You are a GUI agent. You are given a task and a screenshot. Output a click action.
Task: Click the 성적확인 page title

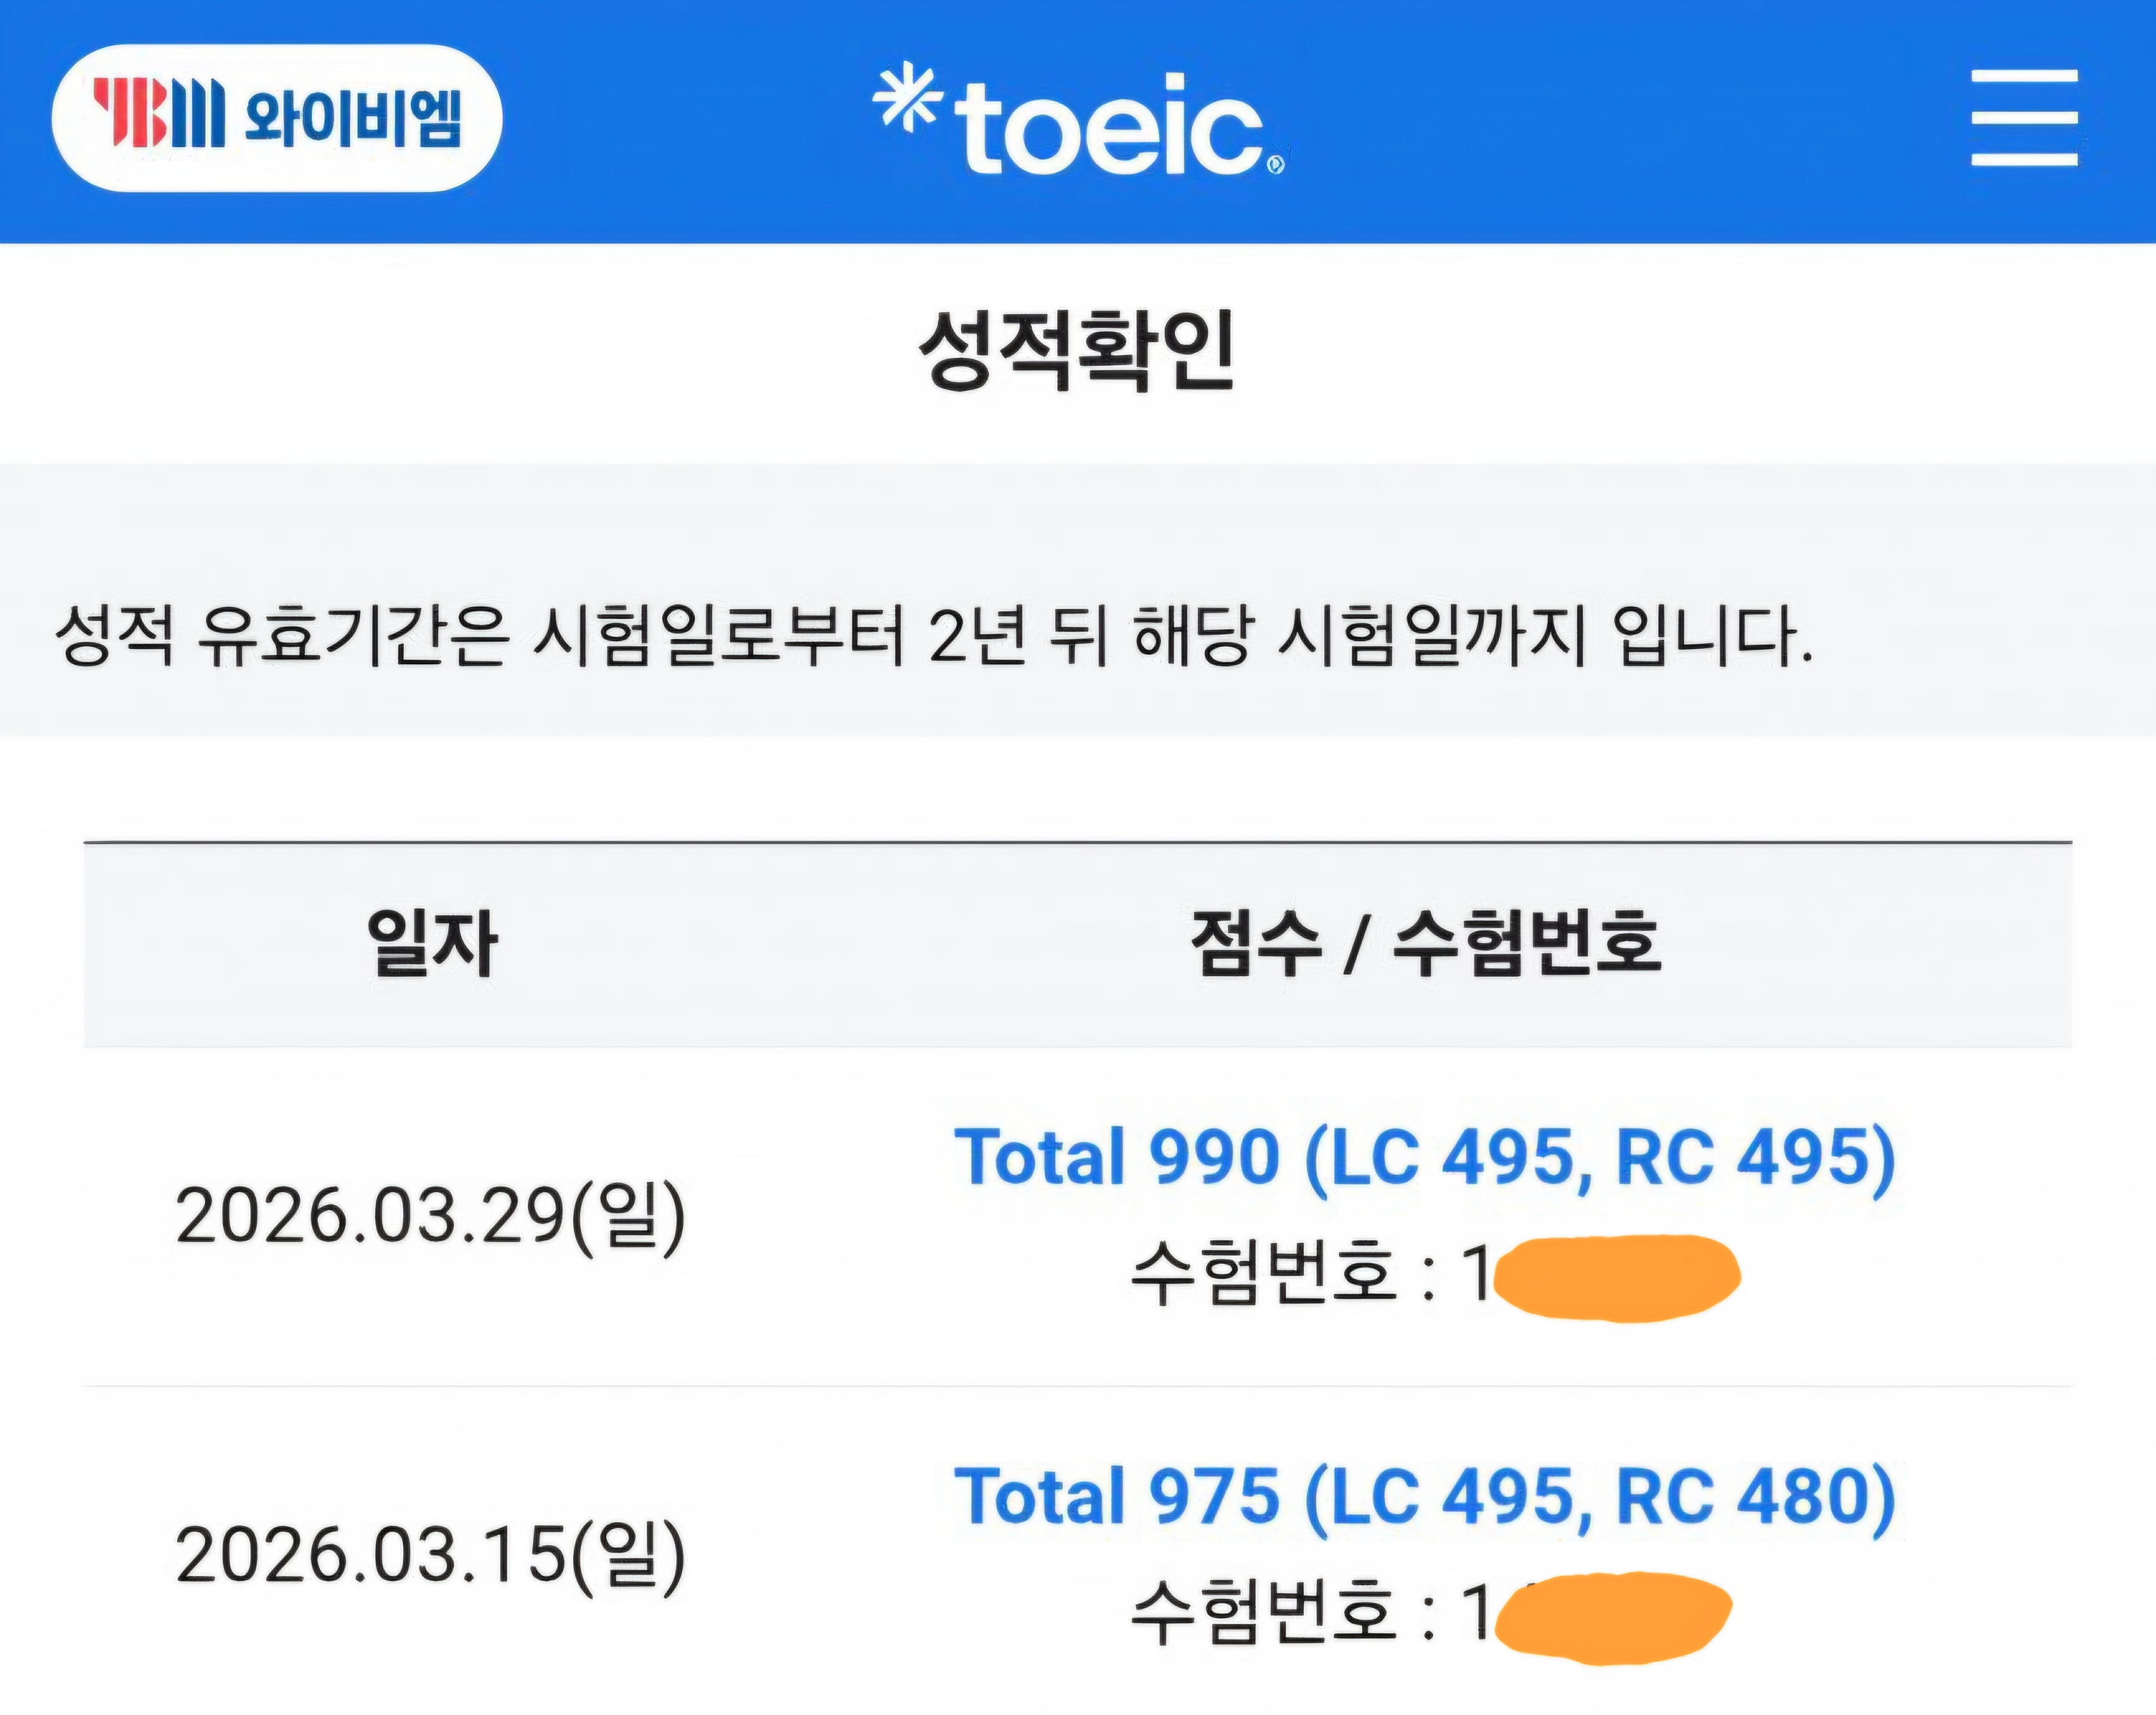coord(1077,350)
